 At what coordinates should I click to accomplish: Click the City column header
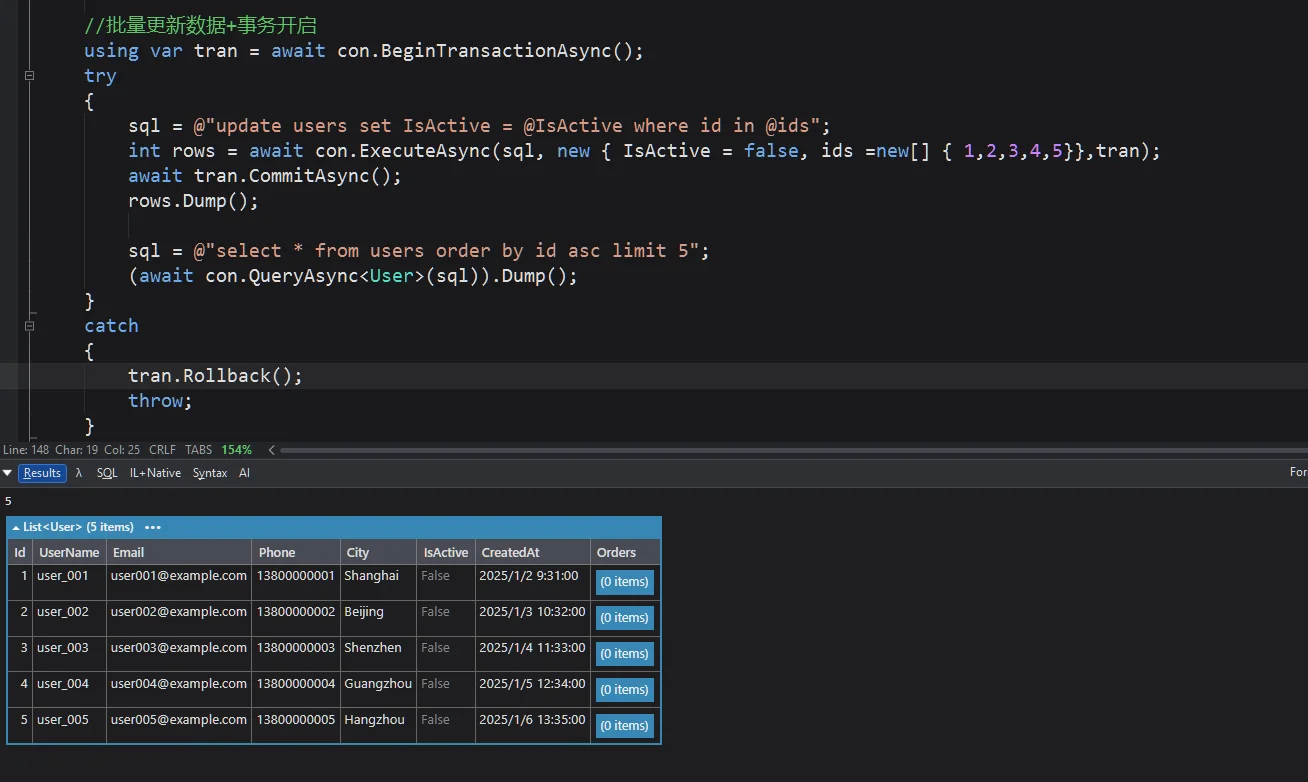click(379, 552)
